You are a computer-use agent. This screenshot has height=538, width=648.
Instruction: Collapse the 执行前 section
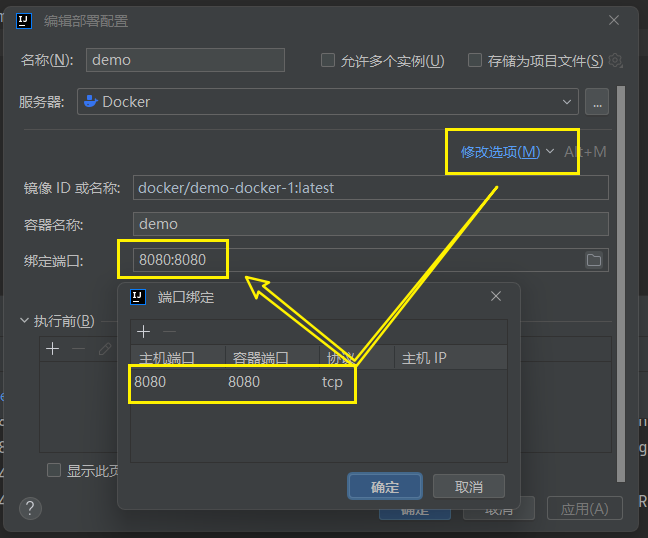click(x=25, y=321)
